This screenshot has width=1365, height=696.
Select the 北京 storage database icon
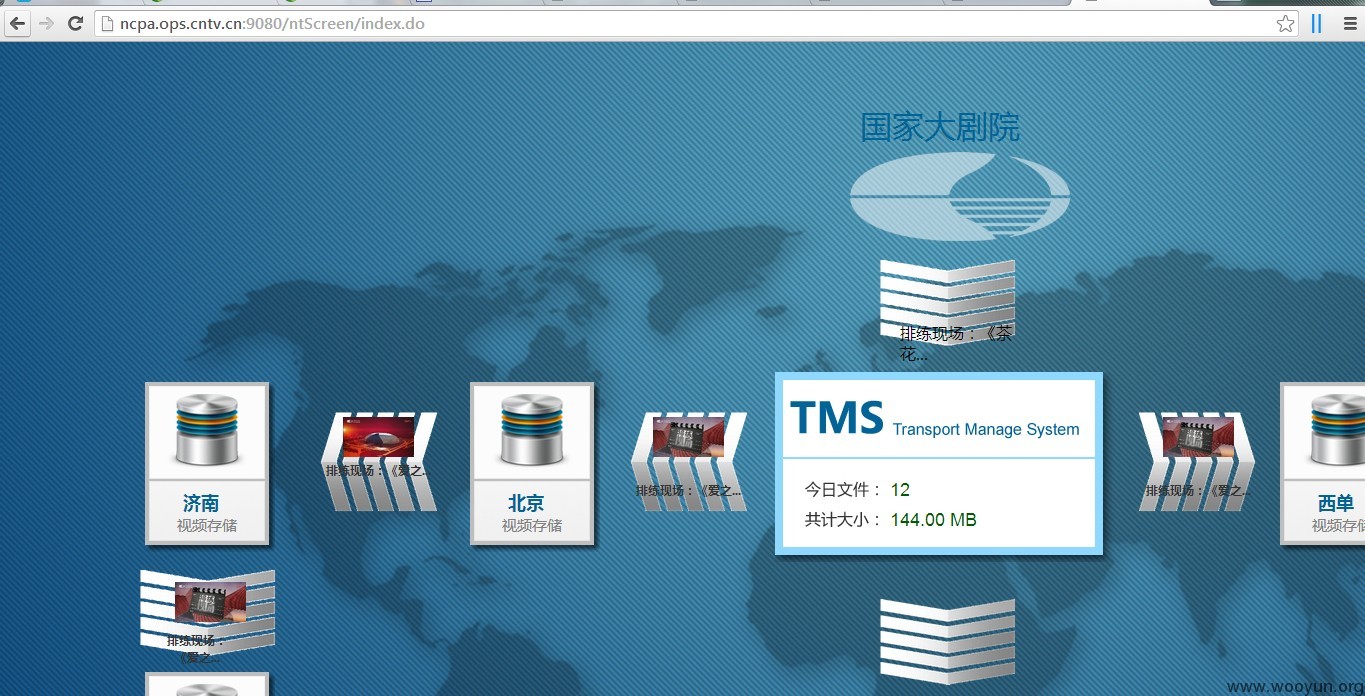click(x=532, y=431)
